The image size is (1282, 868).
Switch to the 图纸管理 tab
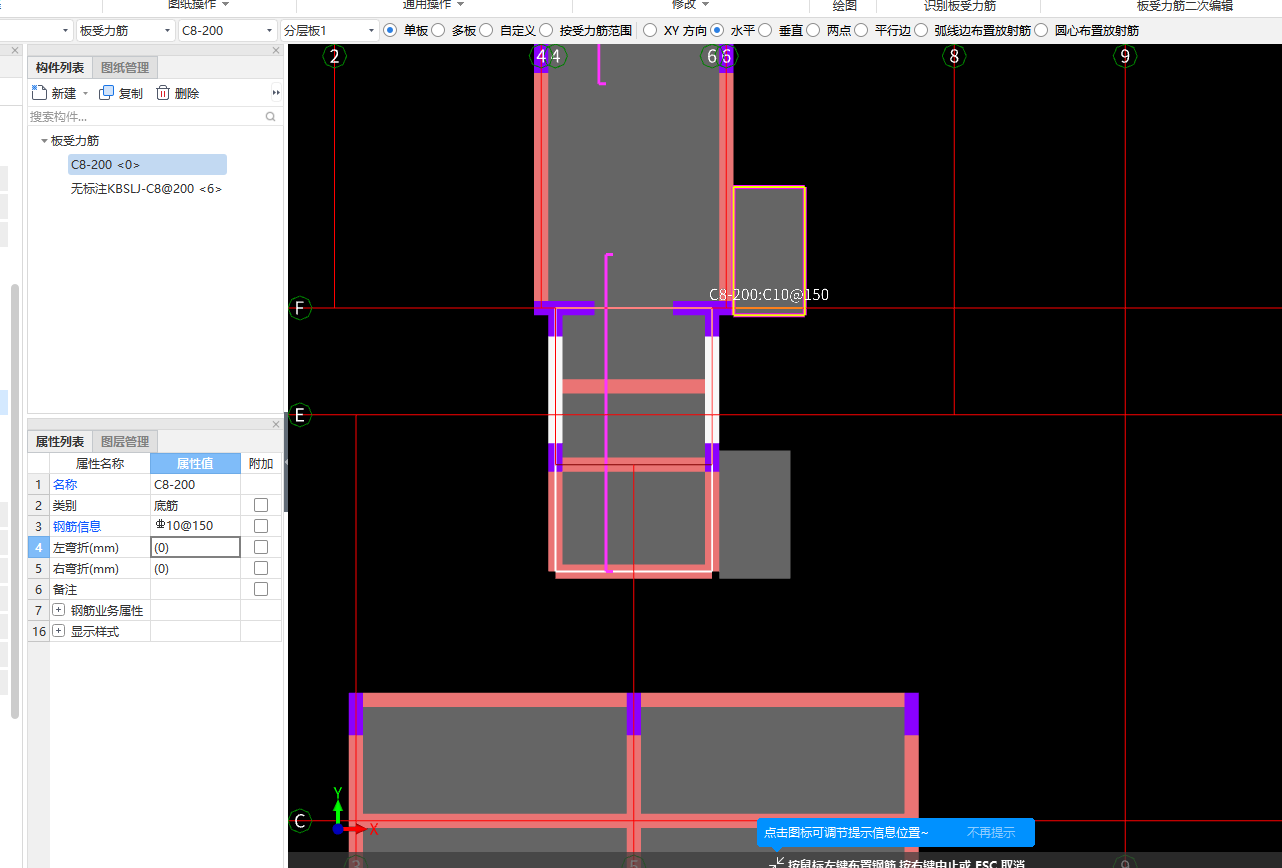click(125, 68)
